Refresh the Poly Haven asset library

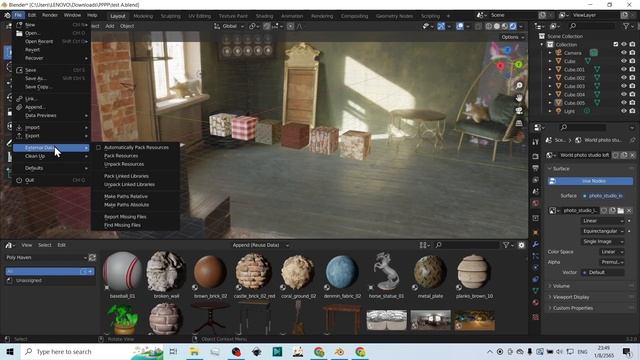pos(92,258)
